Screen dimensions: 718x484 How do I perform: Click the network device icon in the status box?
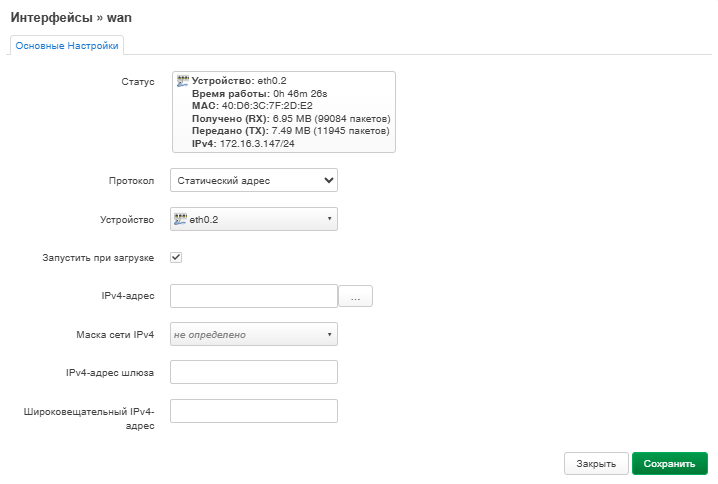pos(182,80)
